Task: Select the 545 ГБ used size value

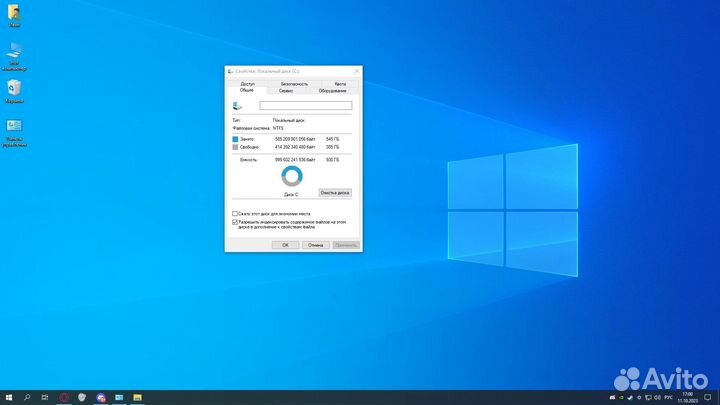Action: tap(332, 139)
